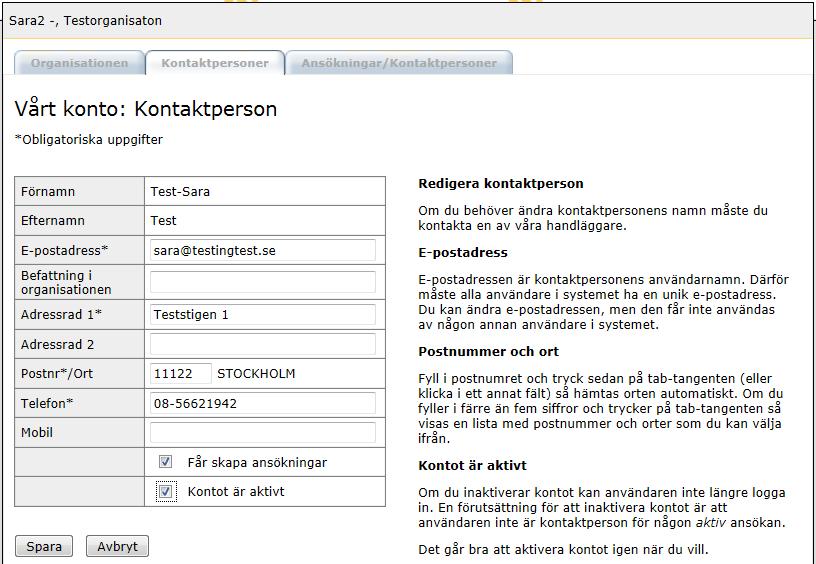Click the empty Adressrad 2 field
The image size is (816, 564).
click(263, 344)
